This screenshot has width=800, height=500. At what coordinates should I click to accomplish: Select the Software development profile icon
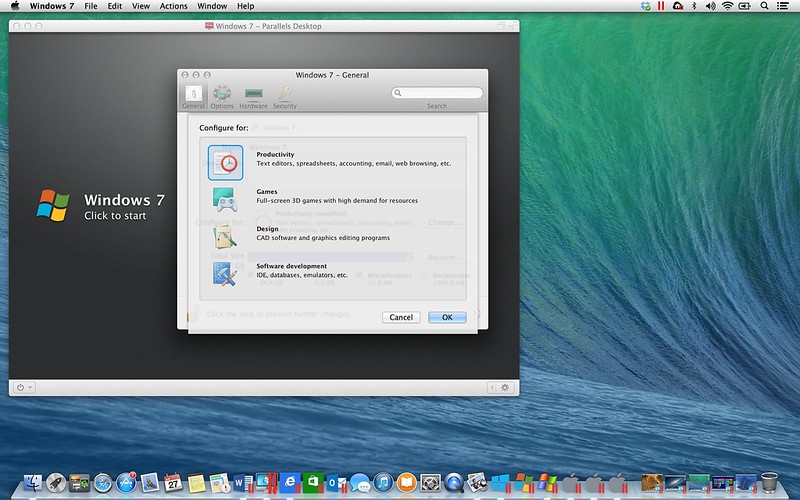(225, 273)
